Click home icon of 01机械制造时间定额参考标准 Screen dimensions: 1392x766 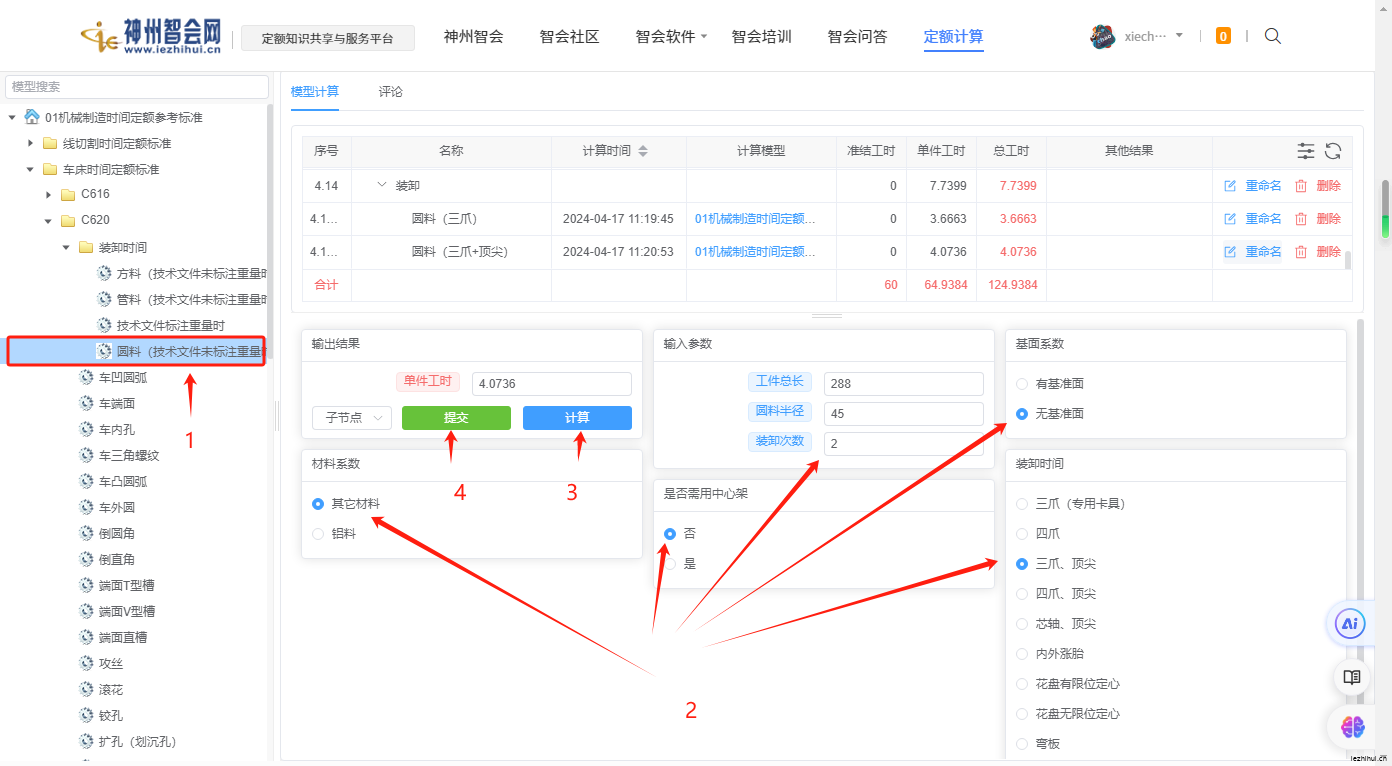tap(32, 117)
